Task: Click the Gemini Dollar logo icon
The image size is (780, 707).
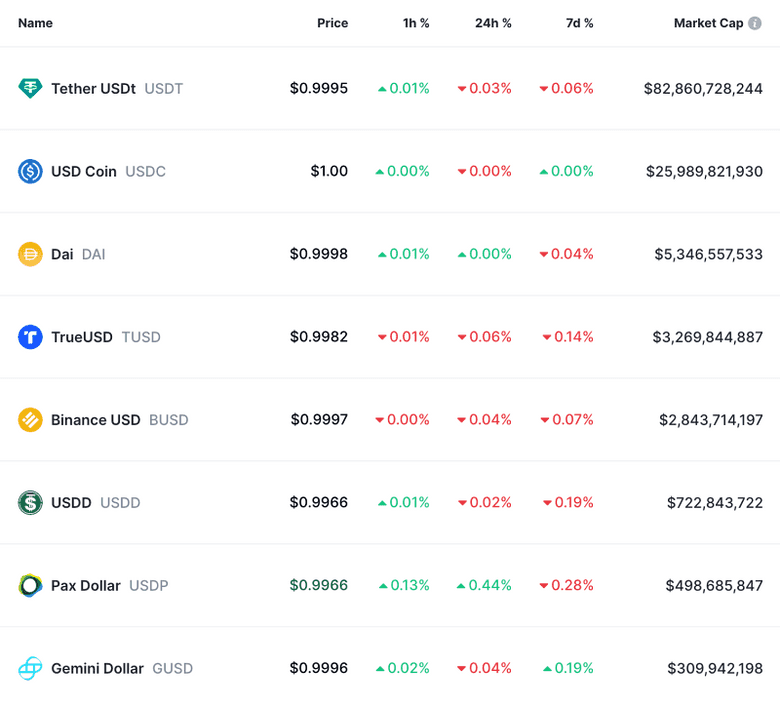Action: (x=30, y=668)
